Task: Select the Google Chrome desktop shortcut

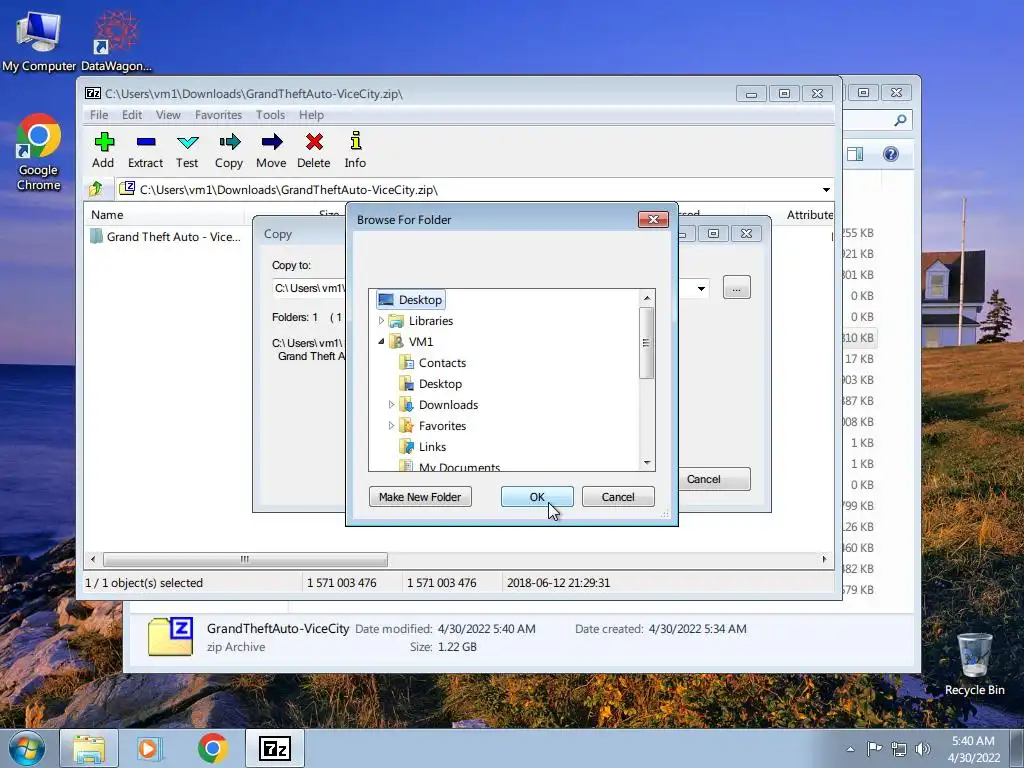Action: (39, 152)
